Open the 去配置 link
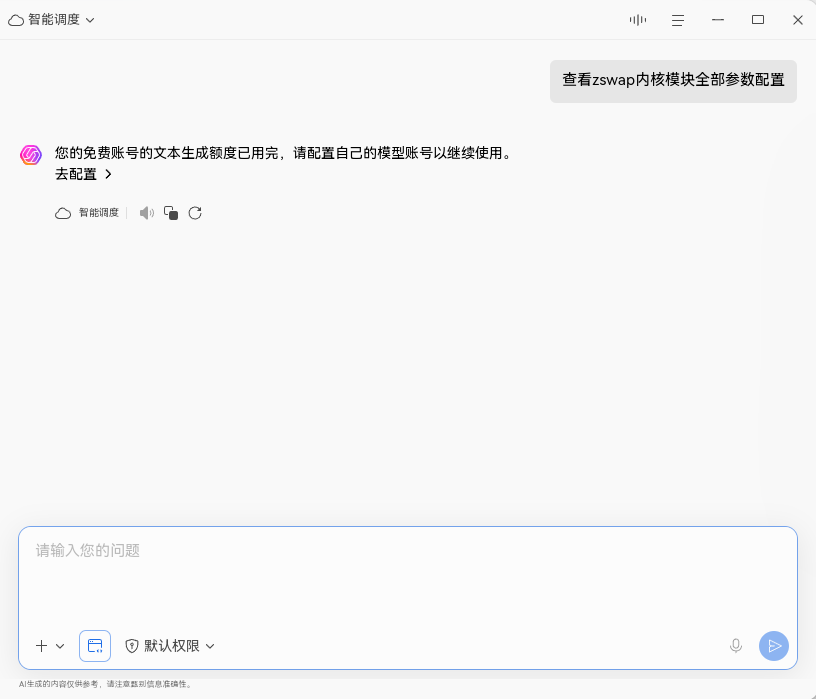The width and height of the screenshot is (816, 699). (x=83, y=174)
